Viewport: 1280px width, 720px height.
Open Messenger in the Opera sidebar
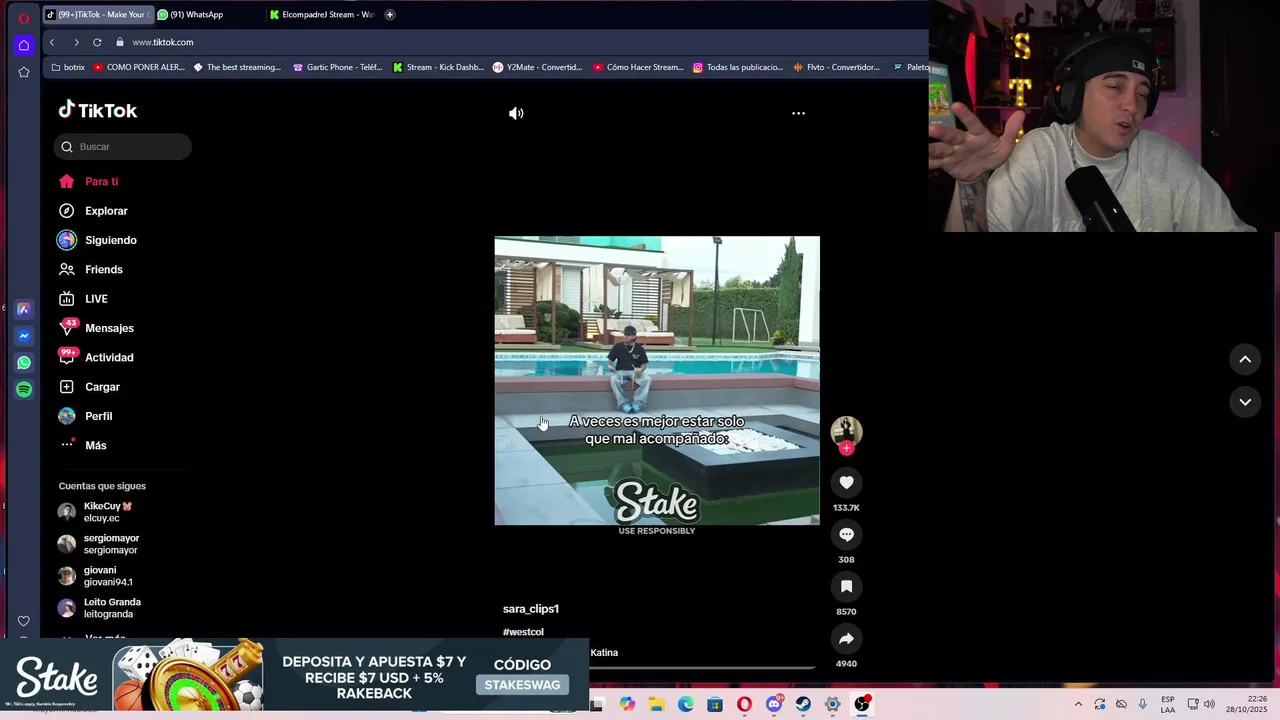[x=24, y=336]
